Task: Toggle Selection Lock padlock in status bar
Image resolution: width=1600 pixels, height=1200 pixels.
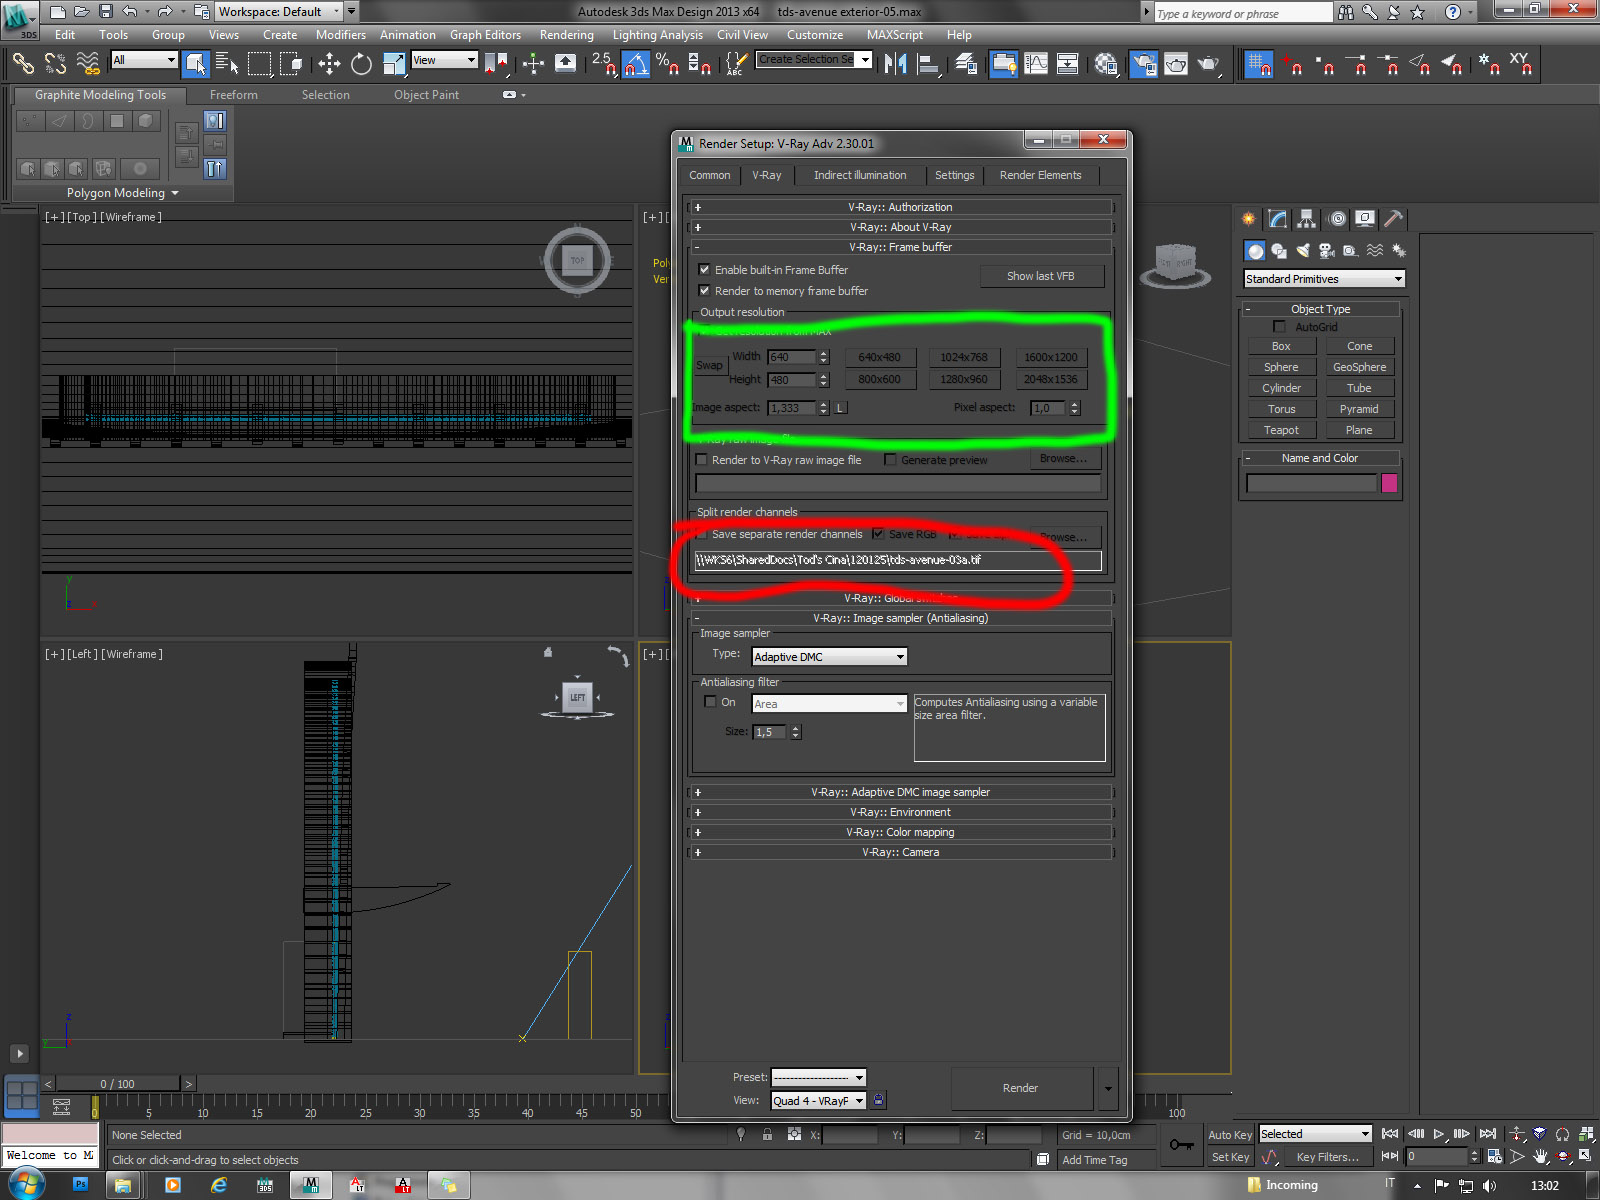Action: pos(767,1135)
